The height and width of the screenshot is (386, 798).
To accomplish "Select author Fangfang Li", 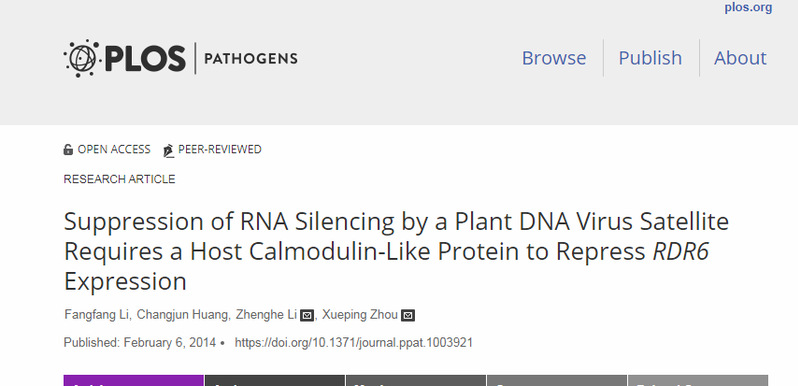I will click(97, 315).
